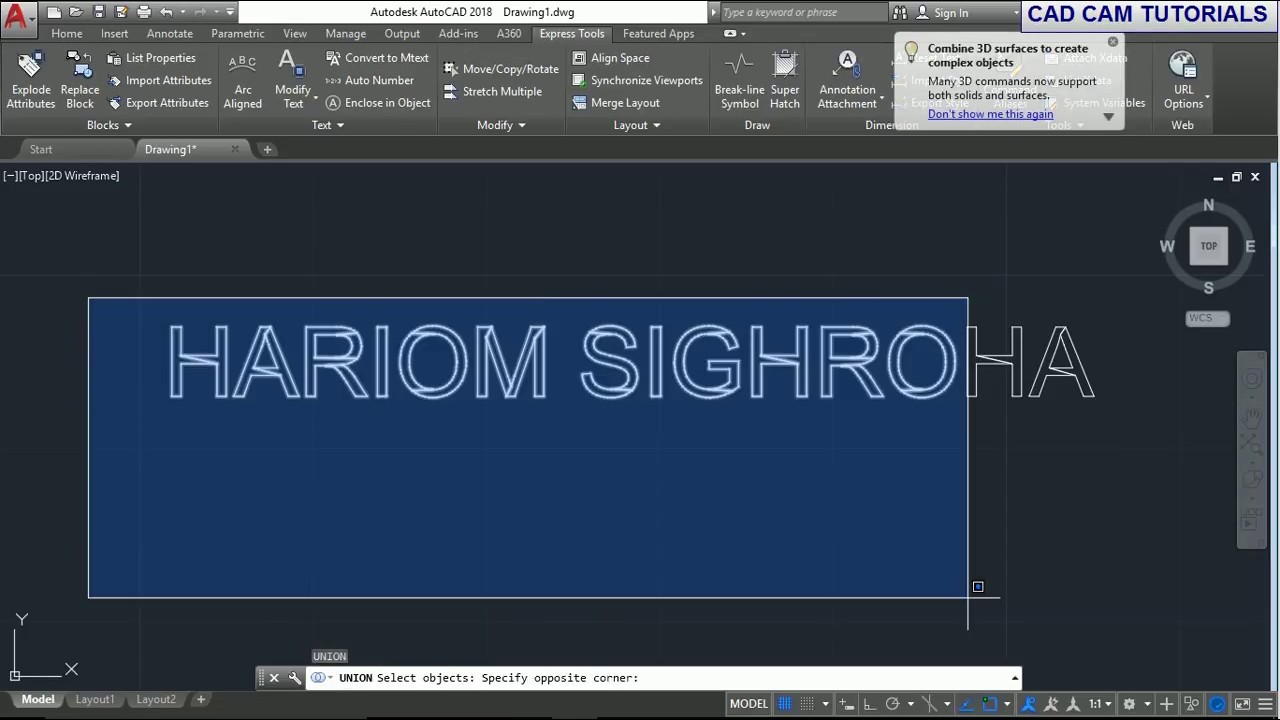
Task: Expand the Modify panel dropdown
Action: click(x=501, y=125)
